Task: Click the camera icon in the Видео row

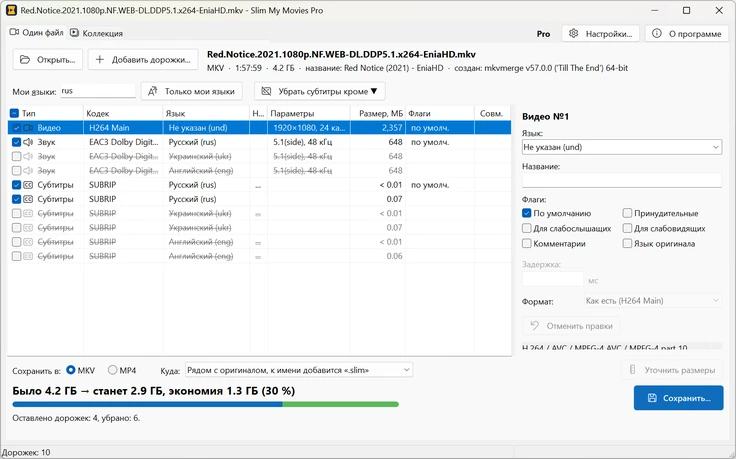Action: [28, 128]
